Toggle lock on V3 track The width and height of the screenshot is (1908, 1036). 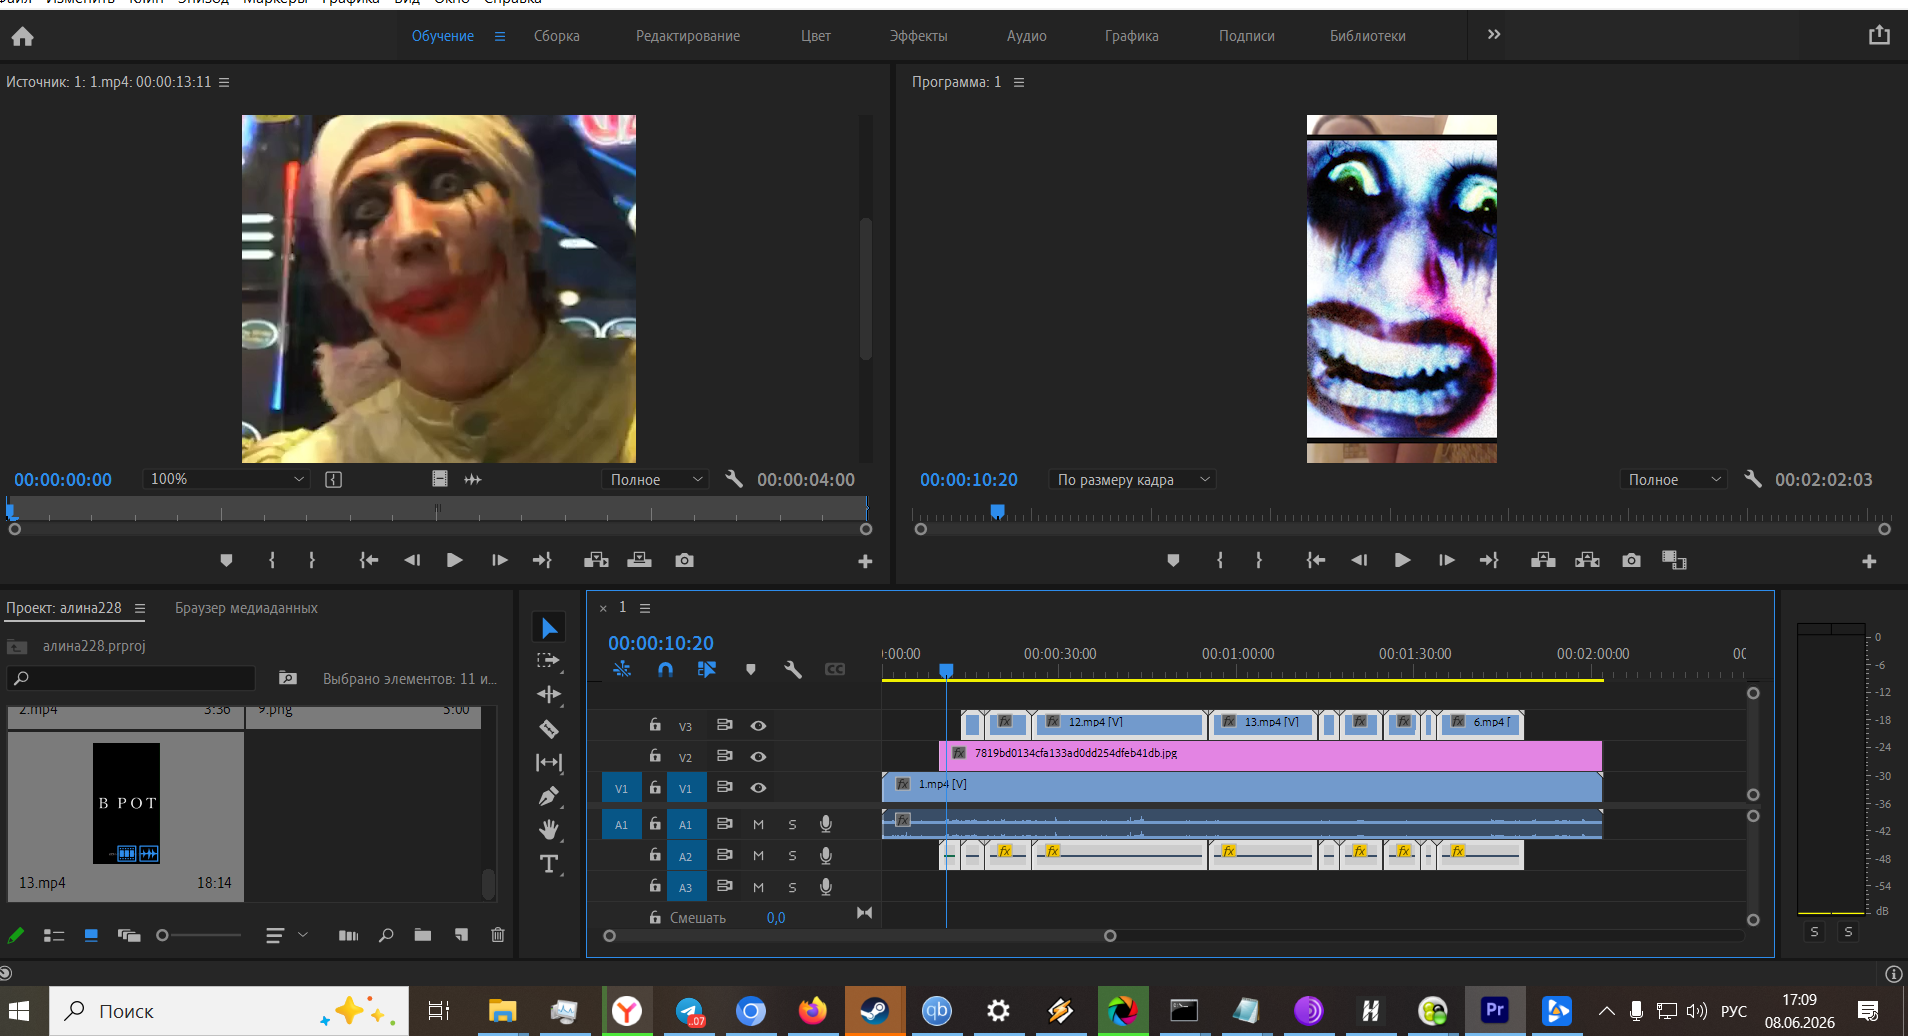655,725
